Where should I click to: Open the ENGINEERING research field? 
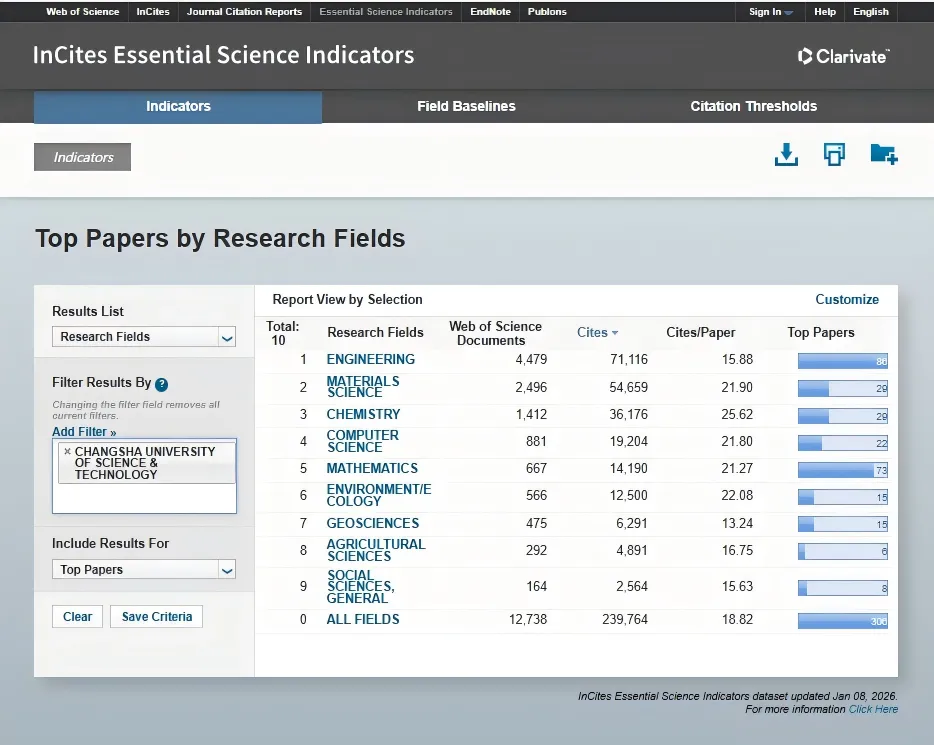coord(371,360)
